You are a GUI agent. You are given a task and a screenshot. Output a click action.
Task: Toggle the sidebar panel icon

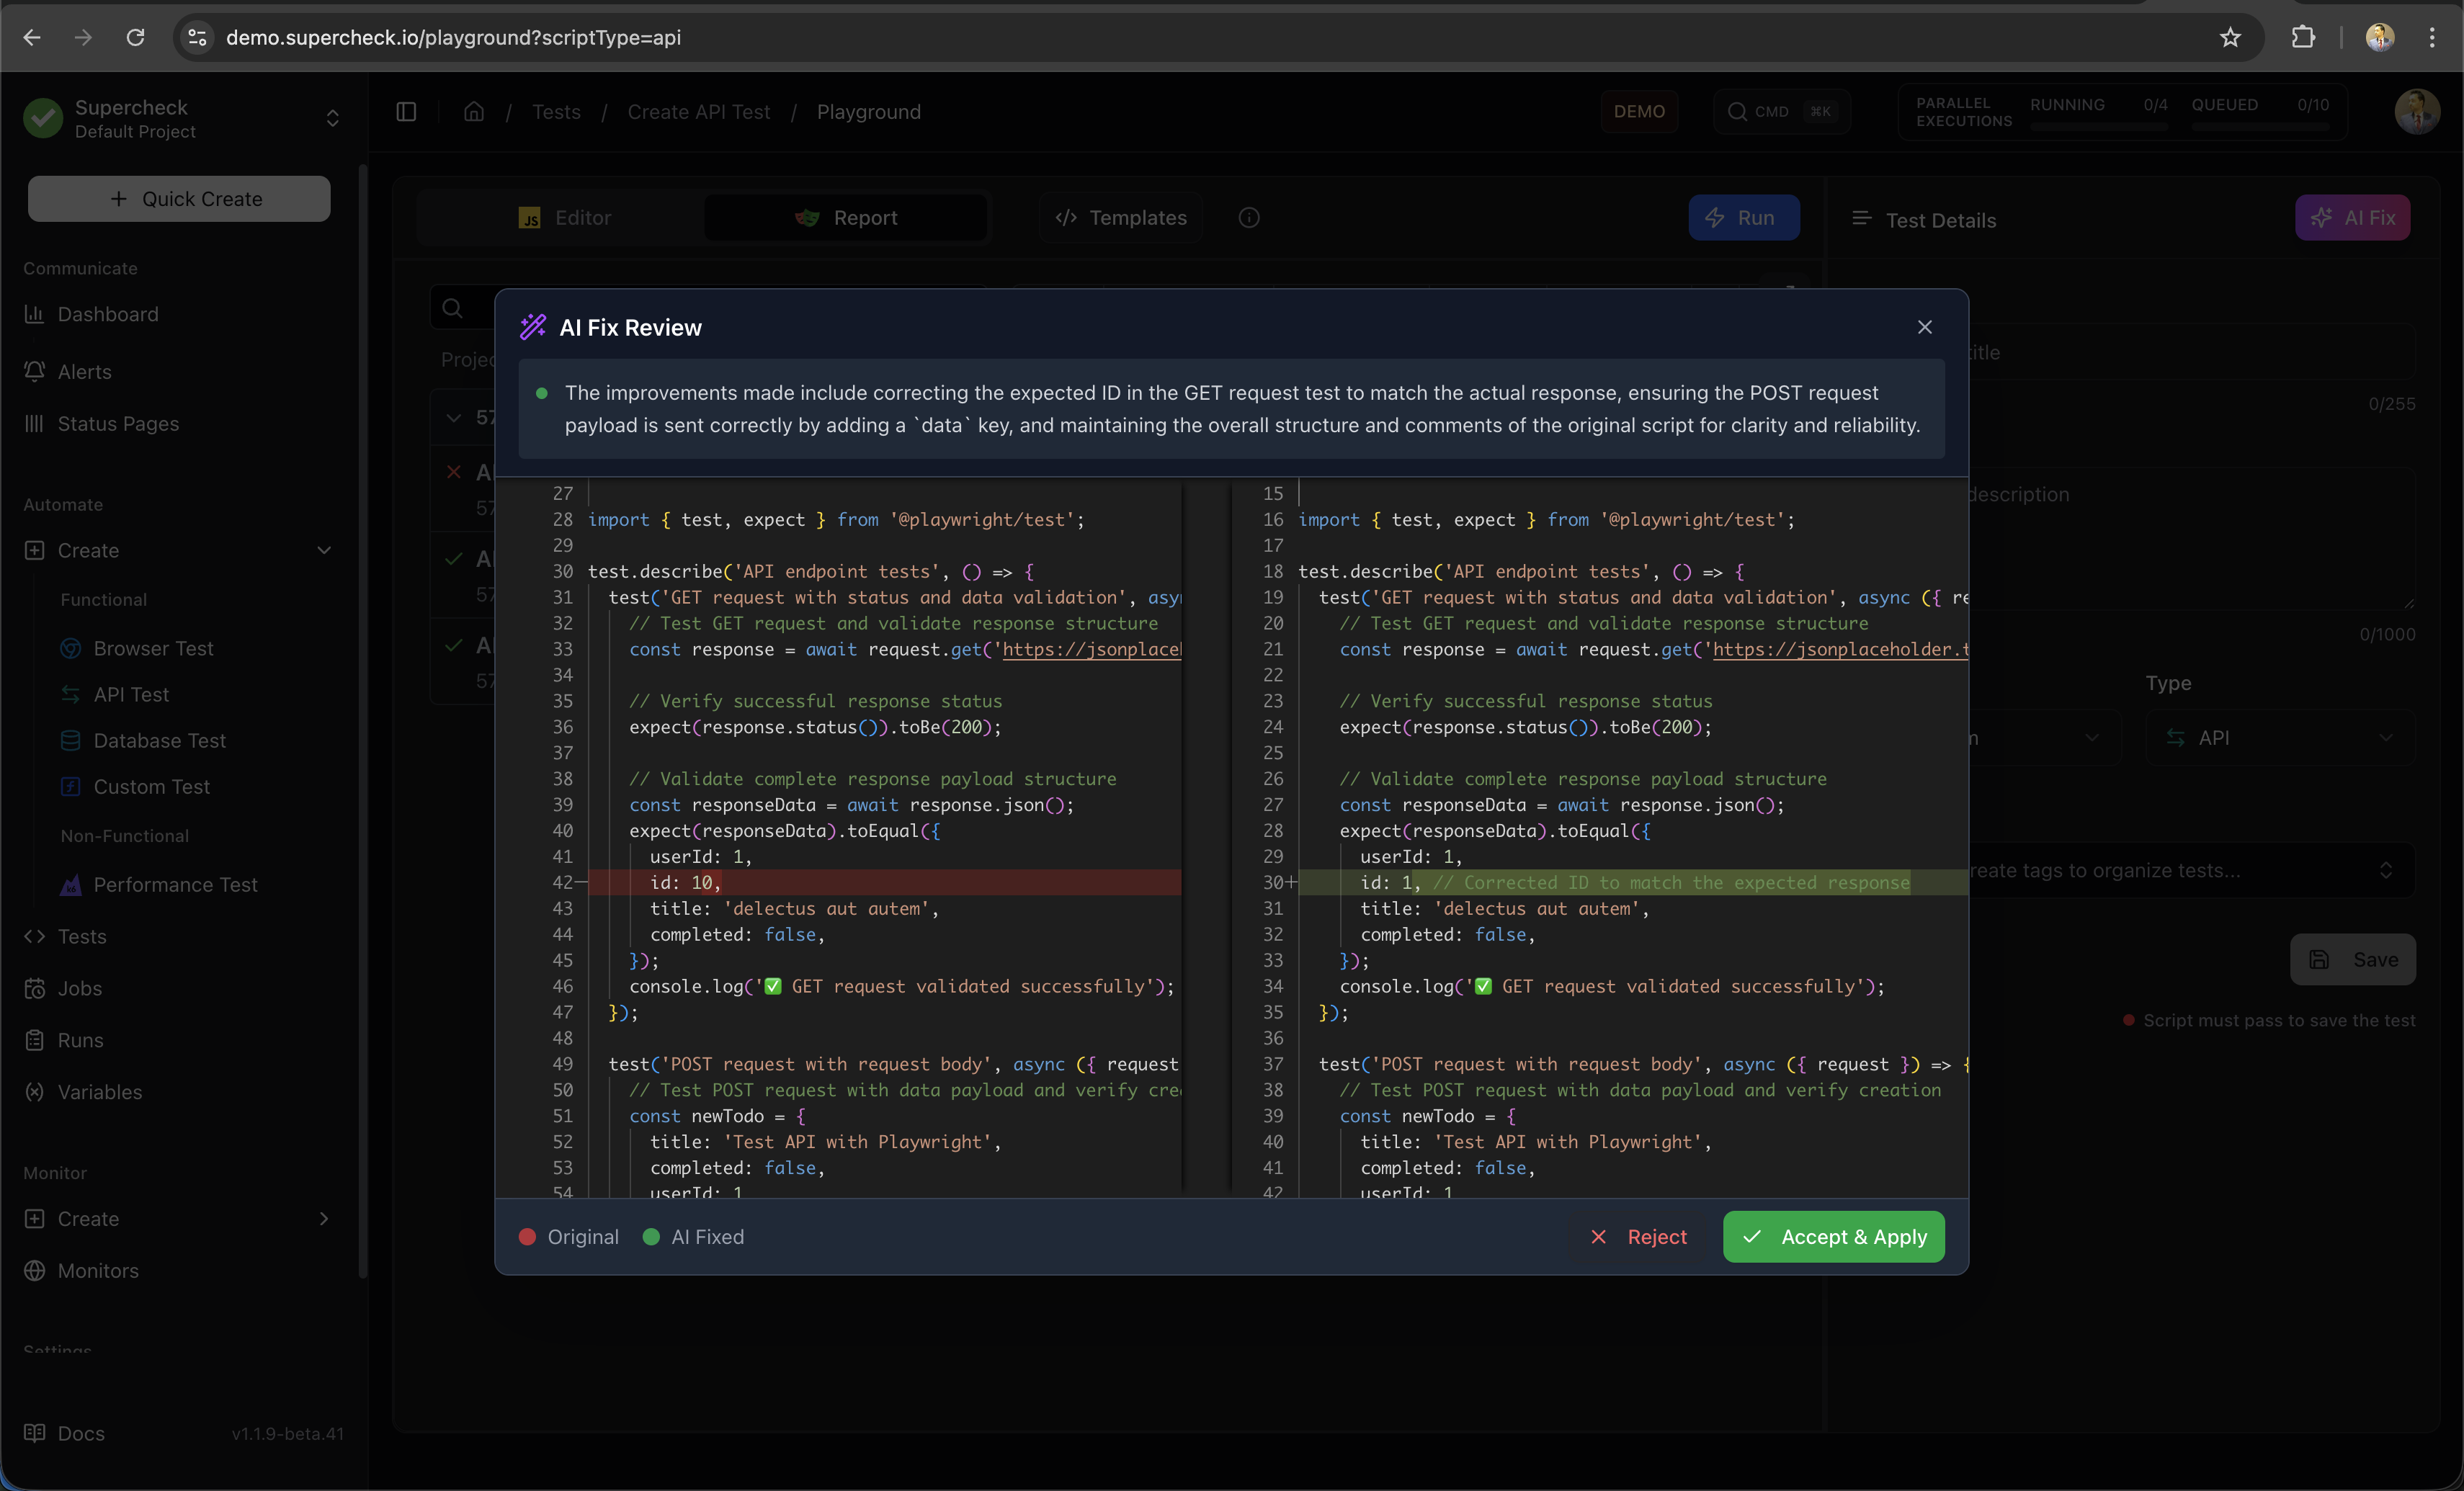tap(406, 112)
